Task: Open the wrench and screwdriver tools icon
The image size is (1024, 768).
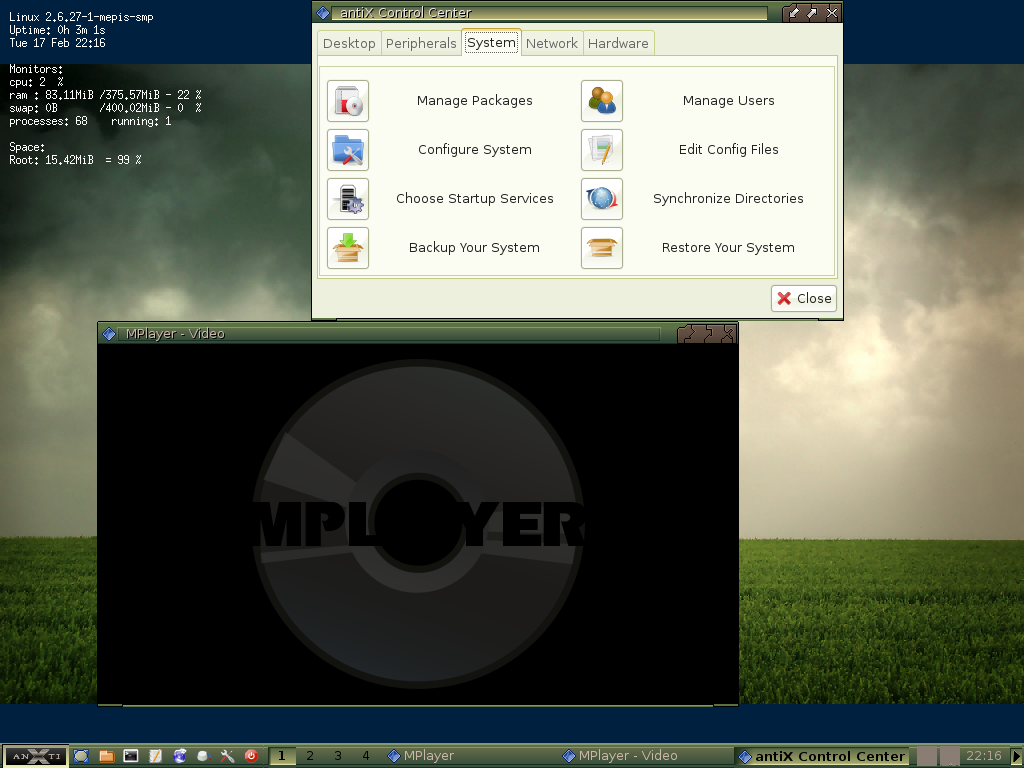Action: [x=227, y=756]
